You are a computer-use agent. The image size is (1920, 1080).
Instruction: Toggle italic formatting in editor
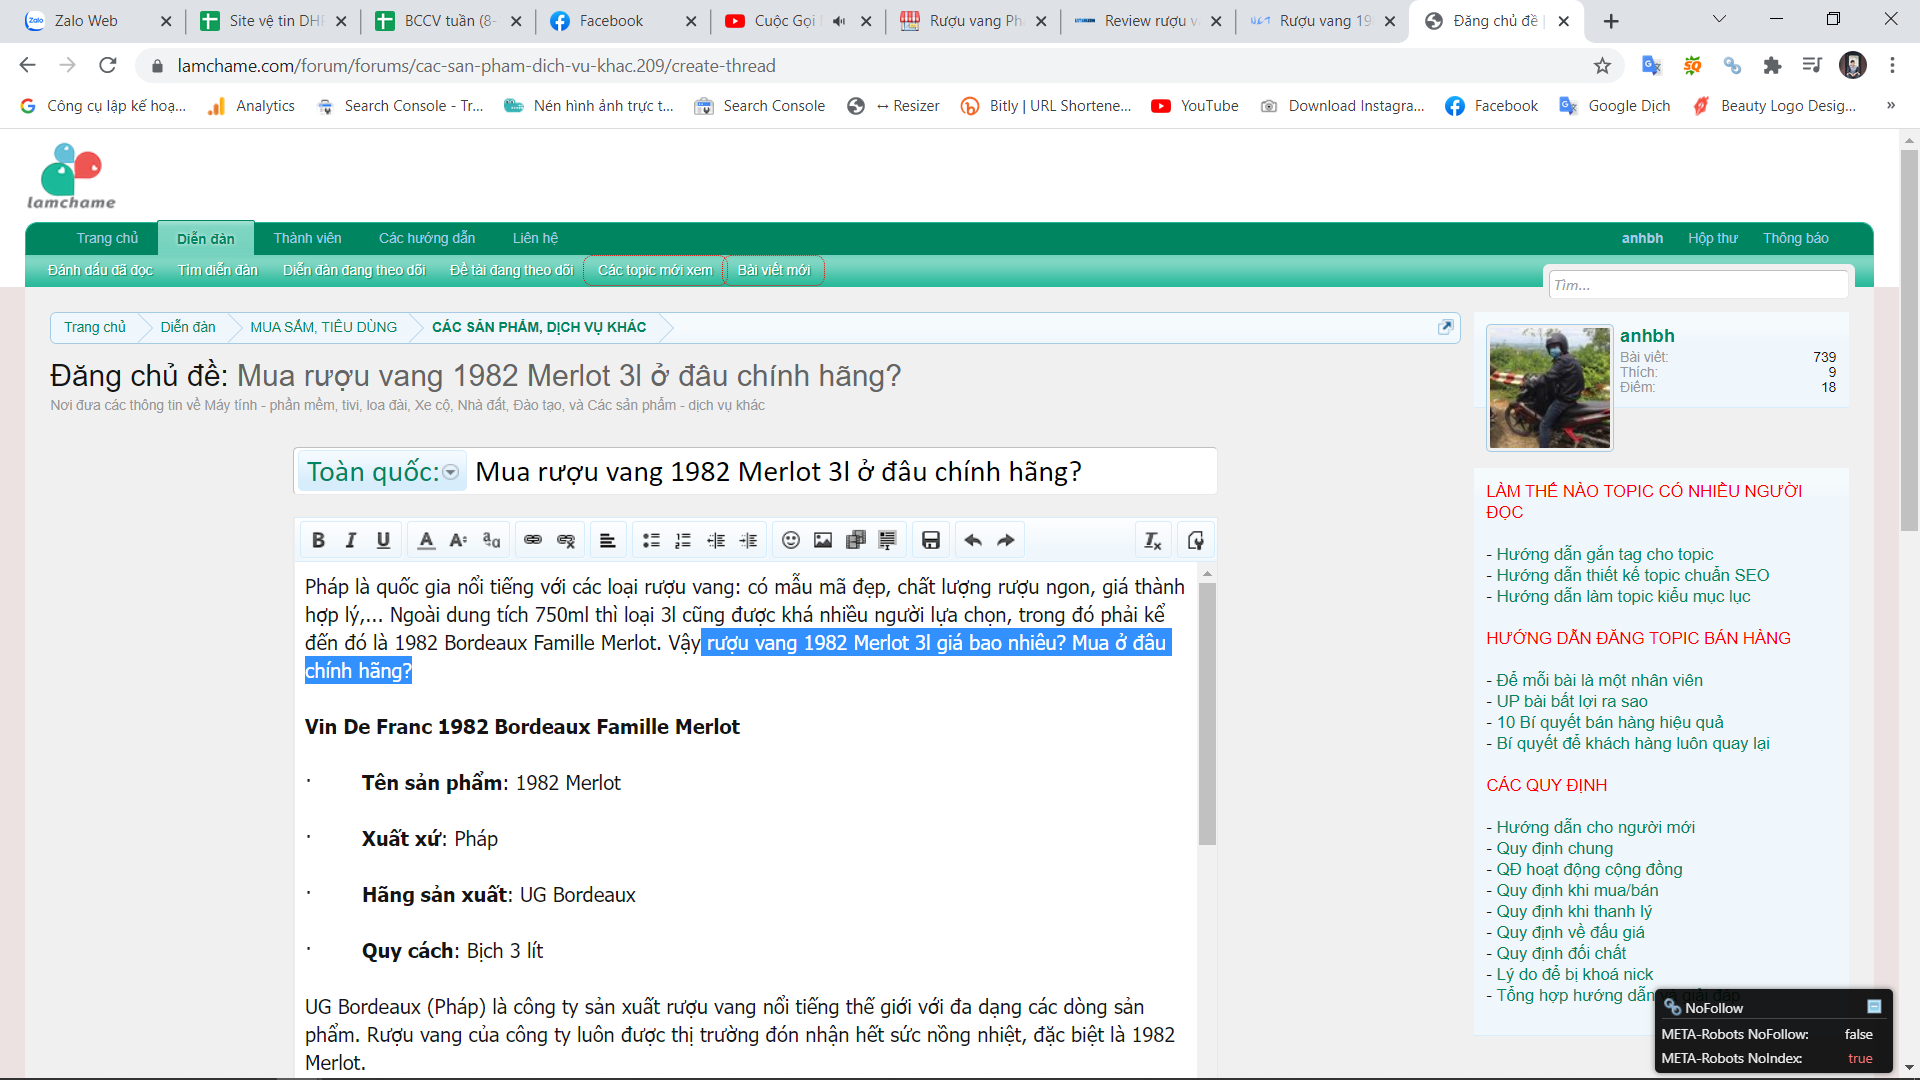pos(350,540)
